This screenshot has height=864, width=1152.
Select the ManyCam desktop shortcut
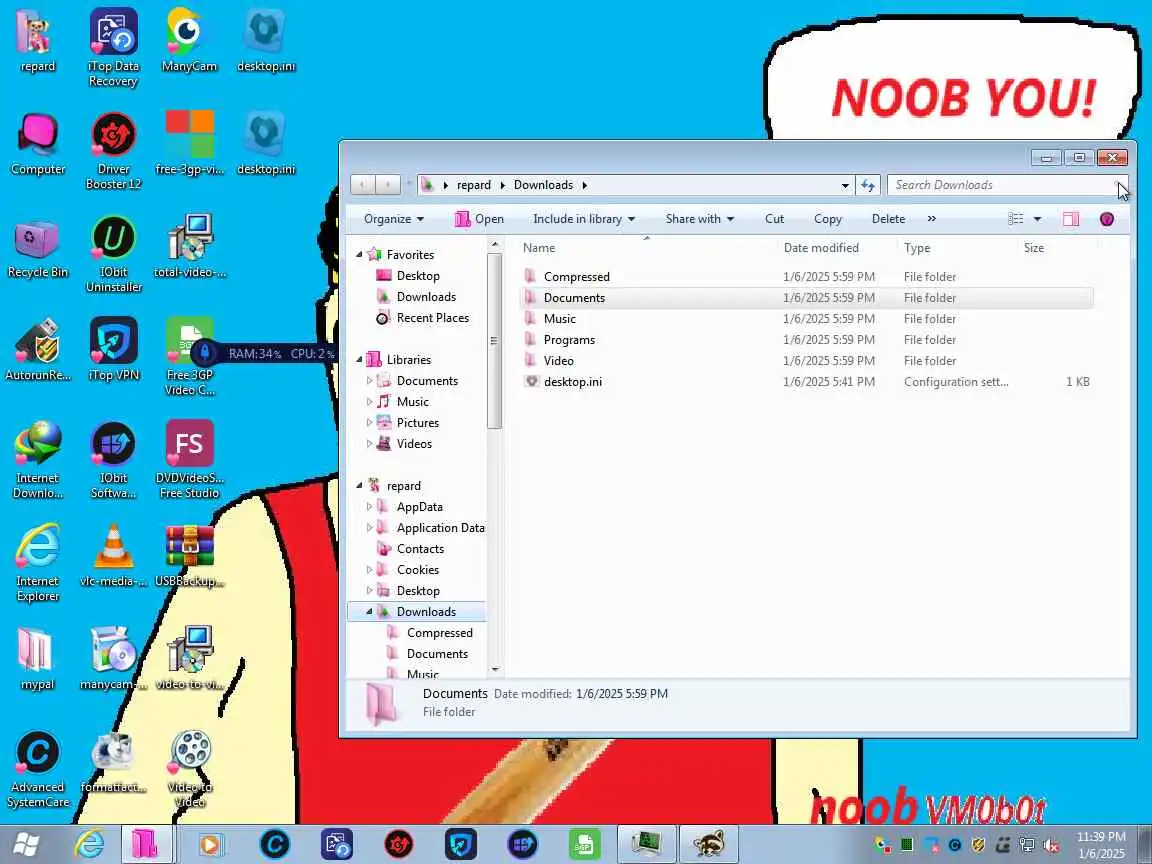(x=189, y=40)
